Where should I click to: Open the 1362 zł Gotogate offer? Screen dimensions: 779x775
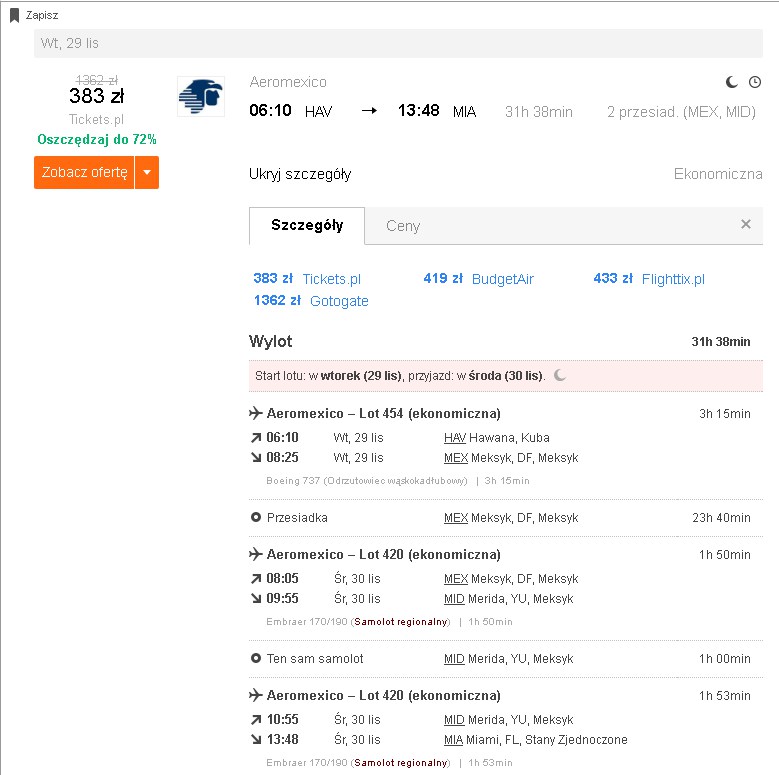pos(311,301)
